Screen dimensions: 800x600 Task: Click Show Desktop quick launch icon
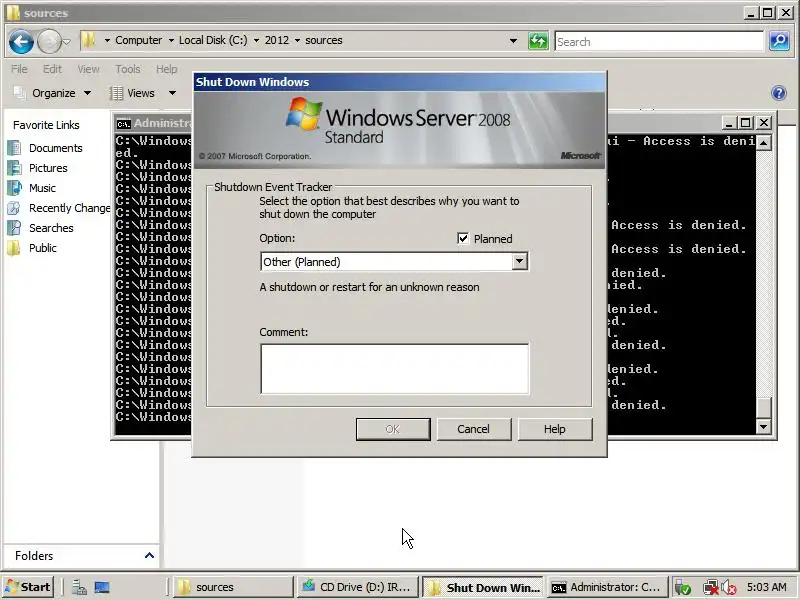point(102,587)
